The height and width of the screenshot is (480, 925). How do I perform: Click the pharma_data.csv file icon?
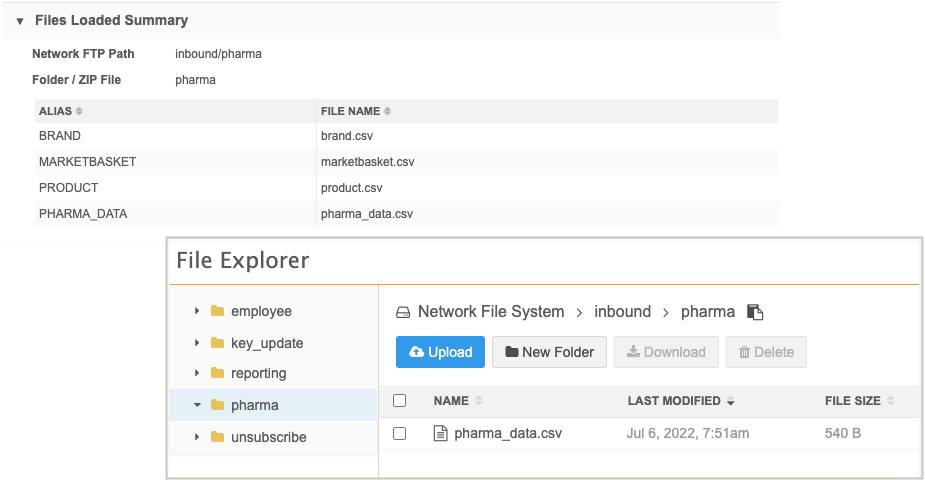[439, 433]
